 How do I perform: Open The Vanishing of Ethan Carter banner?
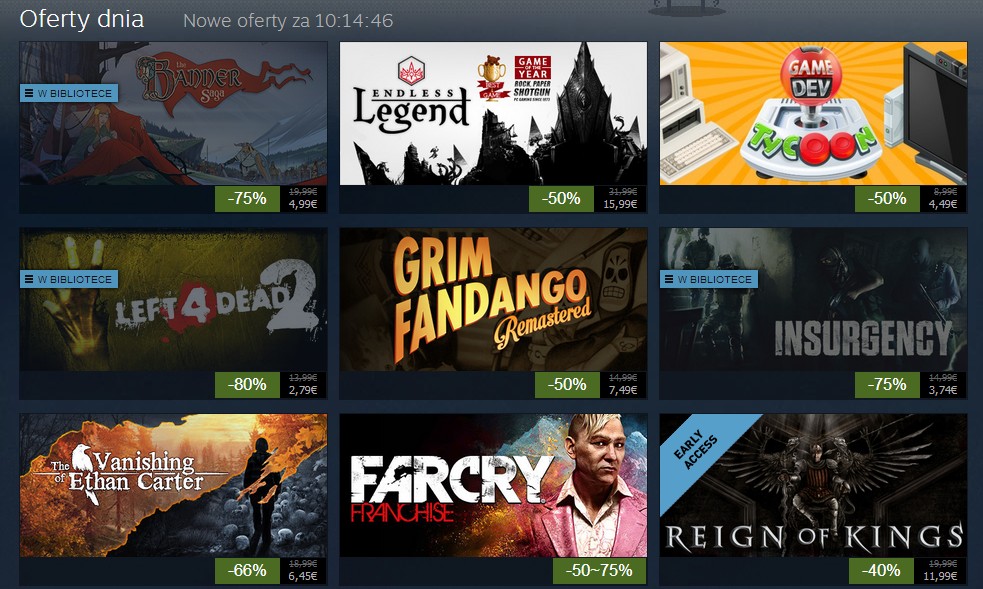pos(173,485)
